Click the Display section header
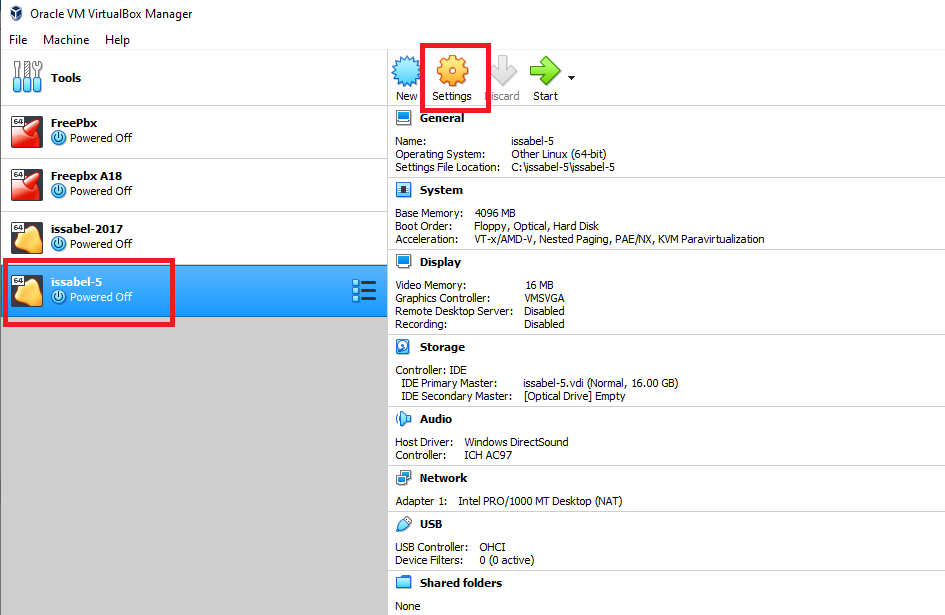This screenshot has height=615, width=945. 440,262
